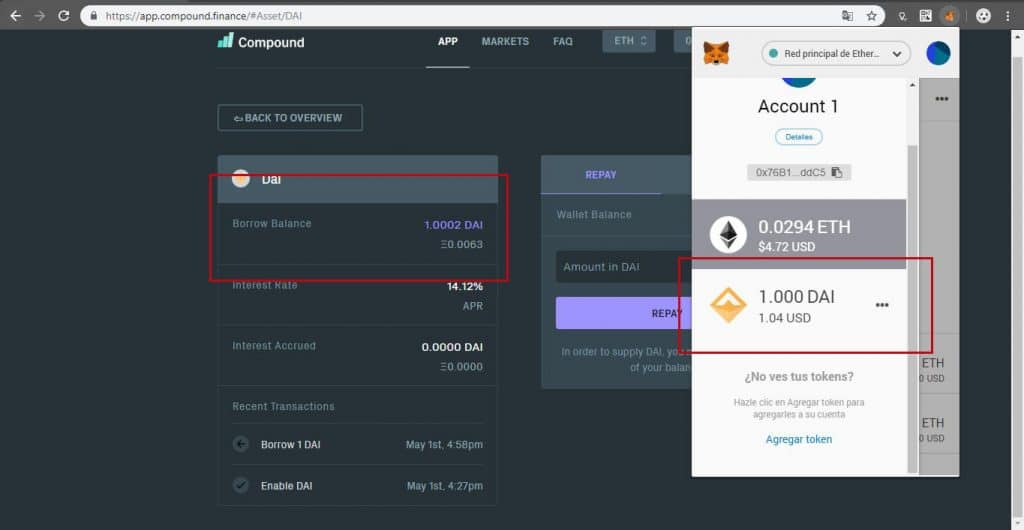Click the Detalles button
1024x530 pixels.
click(x=799, y=137)
